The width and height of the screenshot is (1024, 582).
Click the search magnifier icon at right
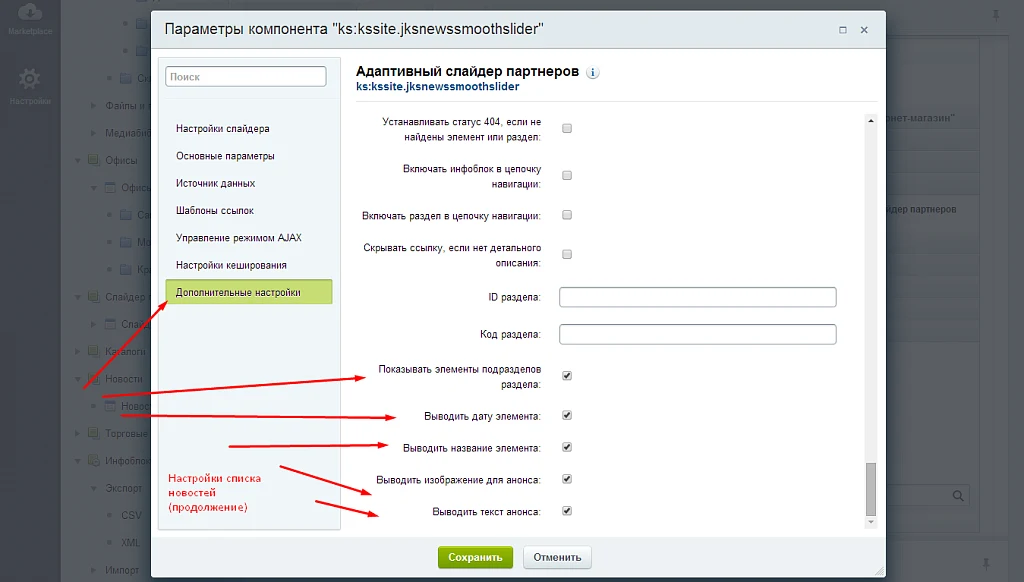[958, 496]
